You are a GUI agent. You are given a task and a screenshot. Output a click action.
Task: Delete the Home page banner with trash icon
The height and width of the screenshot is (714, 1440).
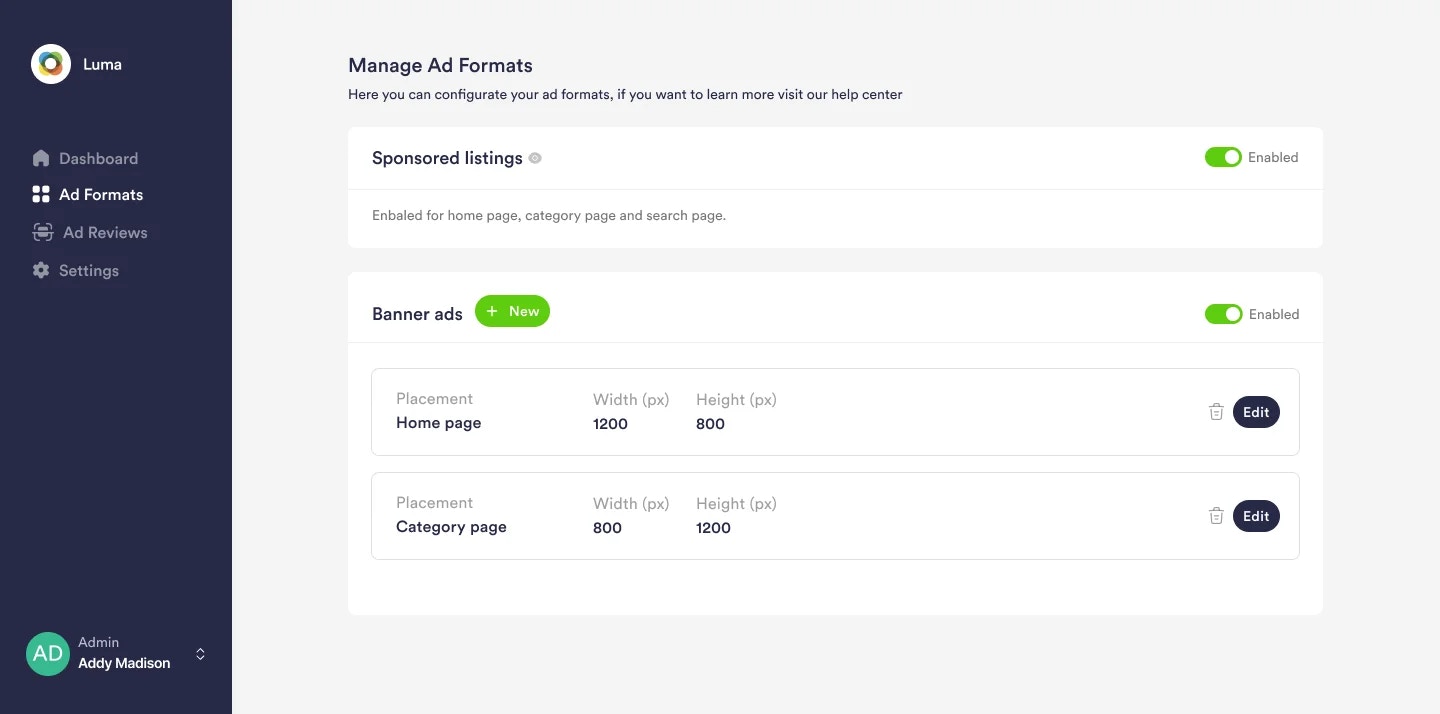(x=1216, y=411)
